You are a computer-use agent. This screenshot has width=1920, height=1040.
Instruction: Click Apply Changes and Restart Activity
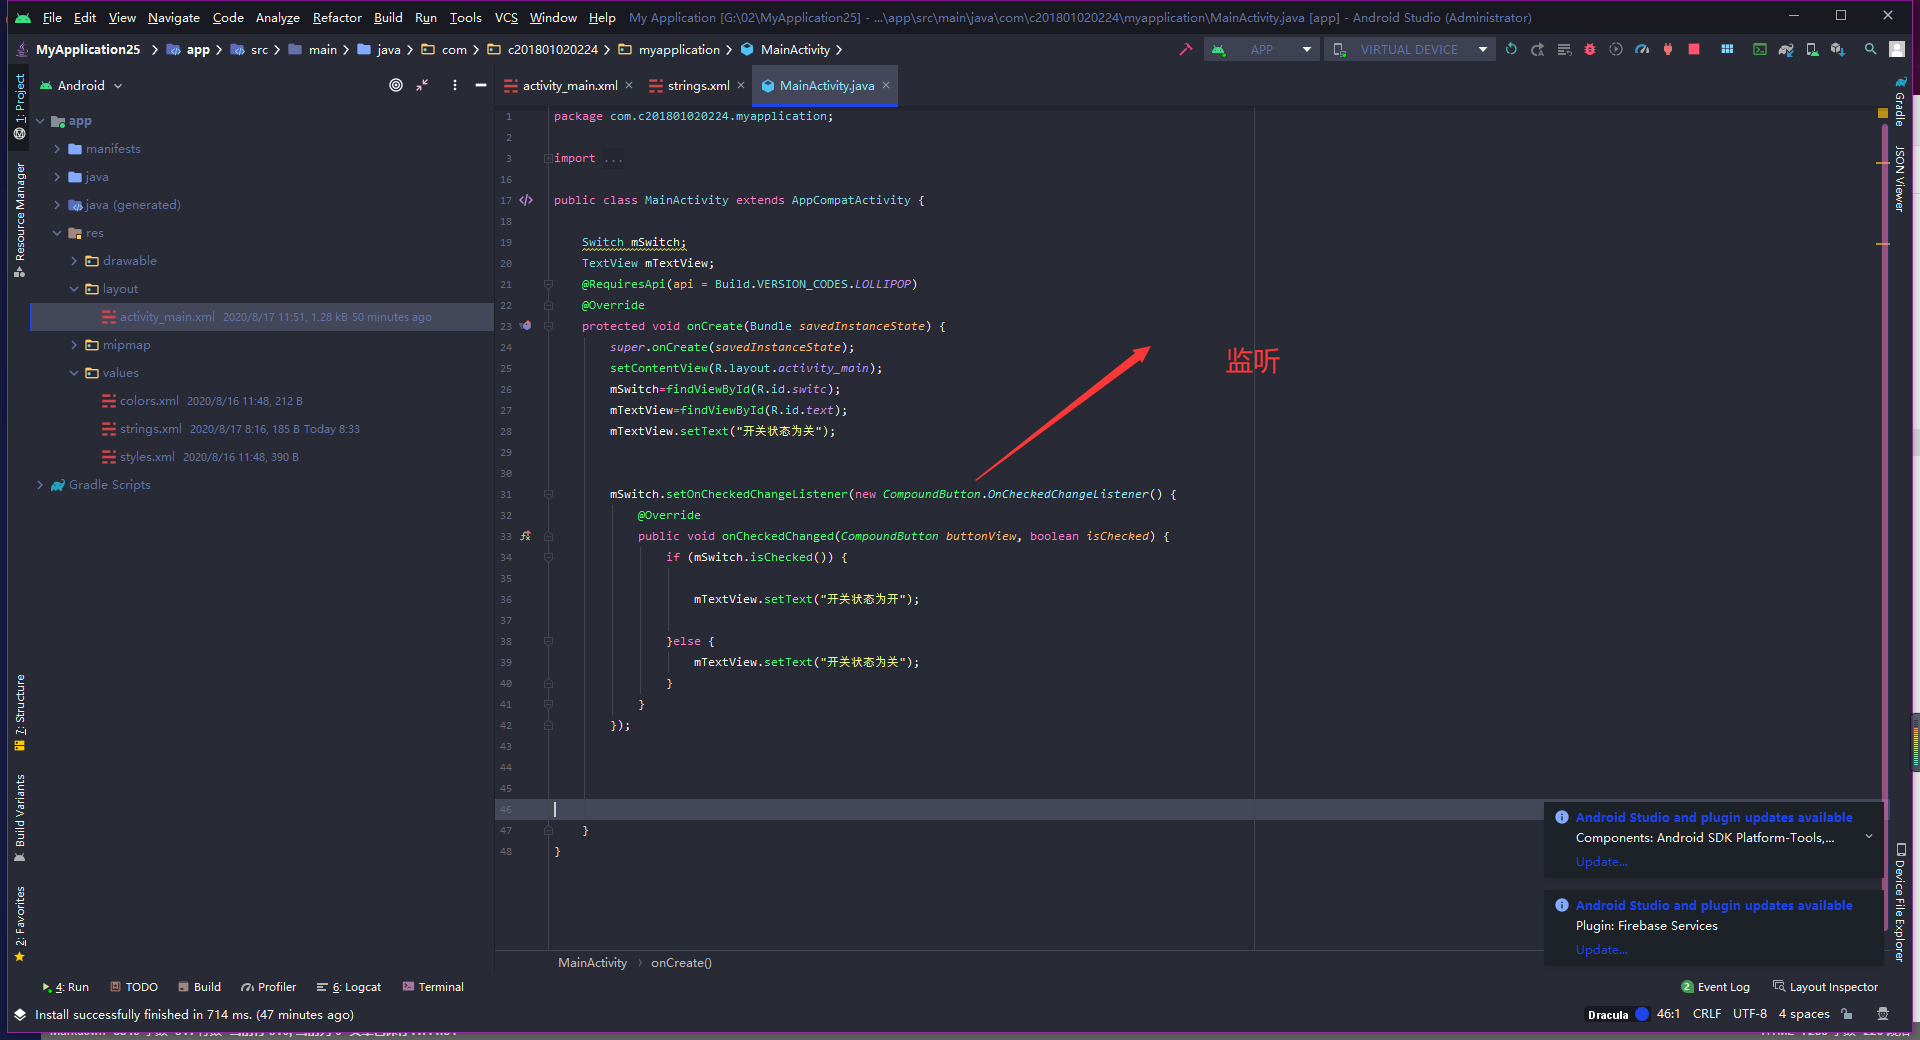1537,49
